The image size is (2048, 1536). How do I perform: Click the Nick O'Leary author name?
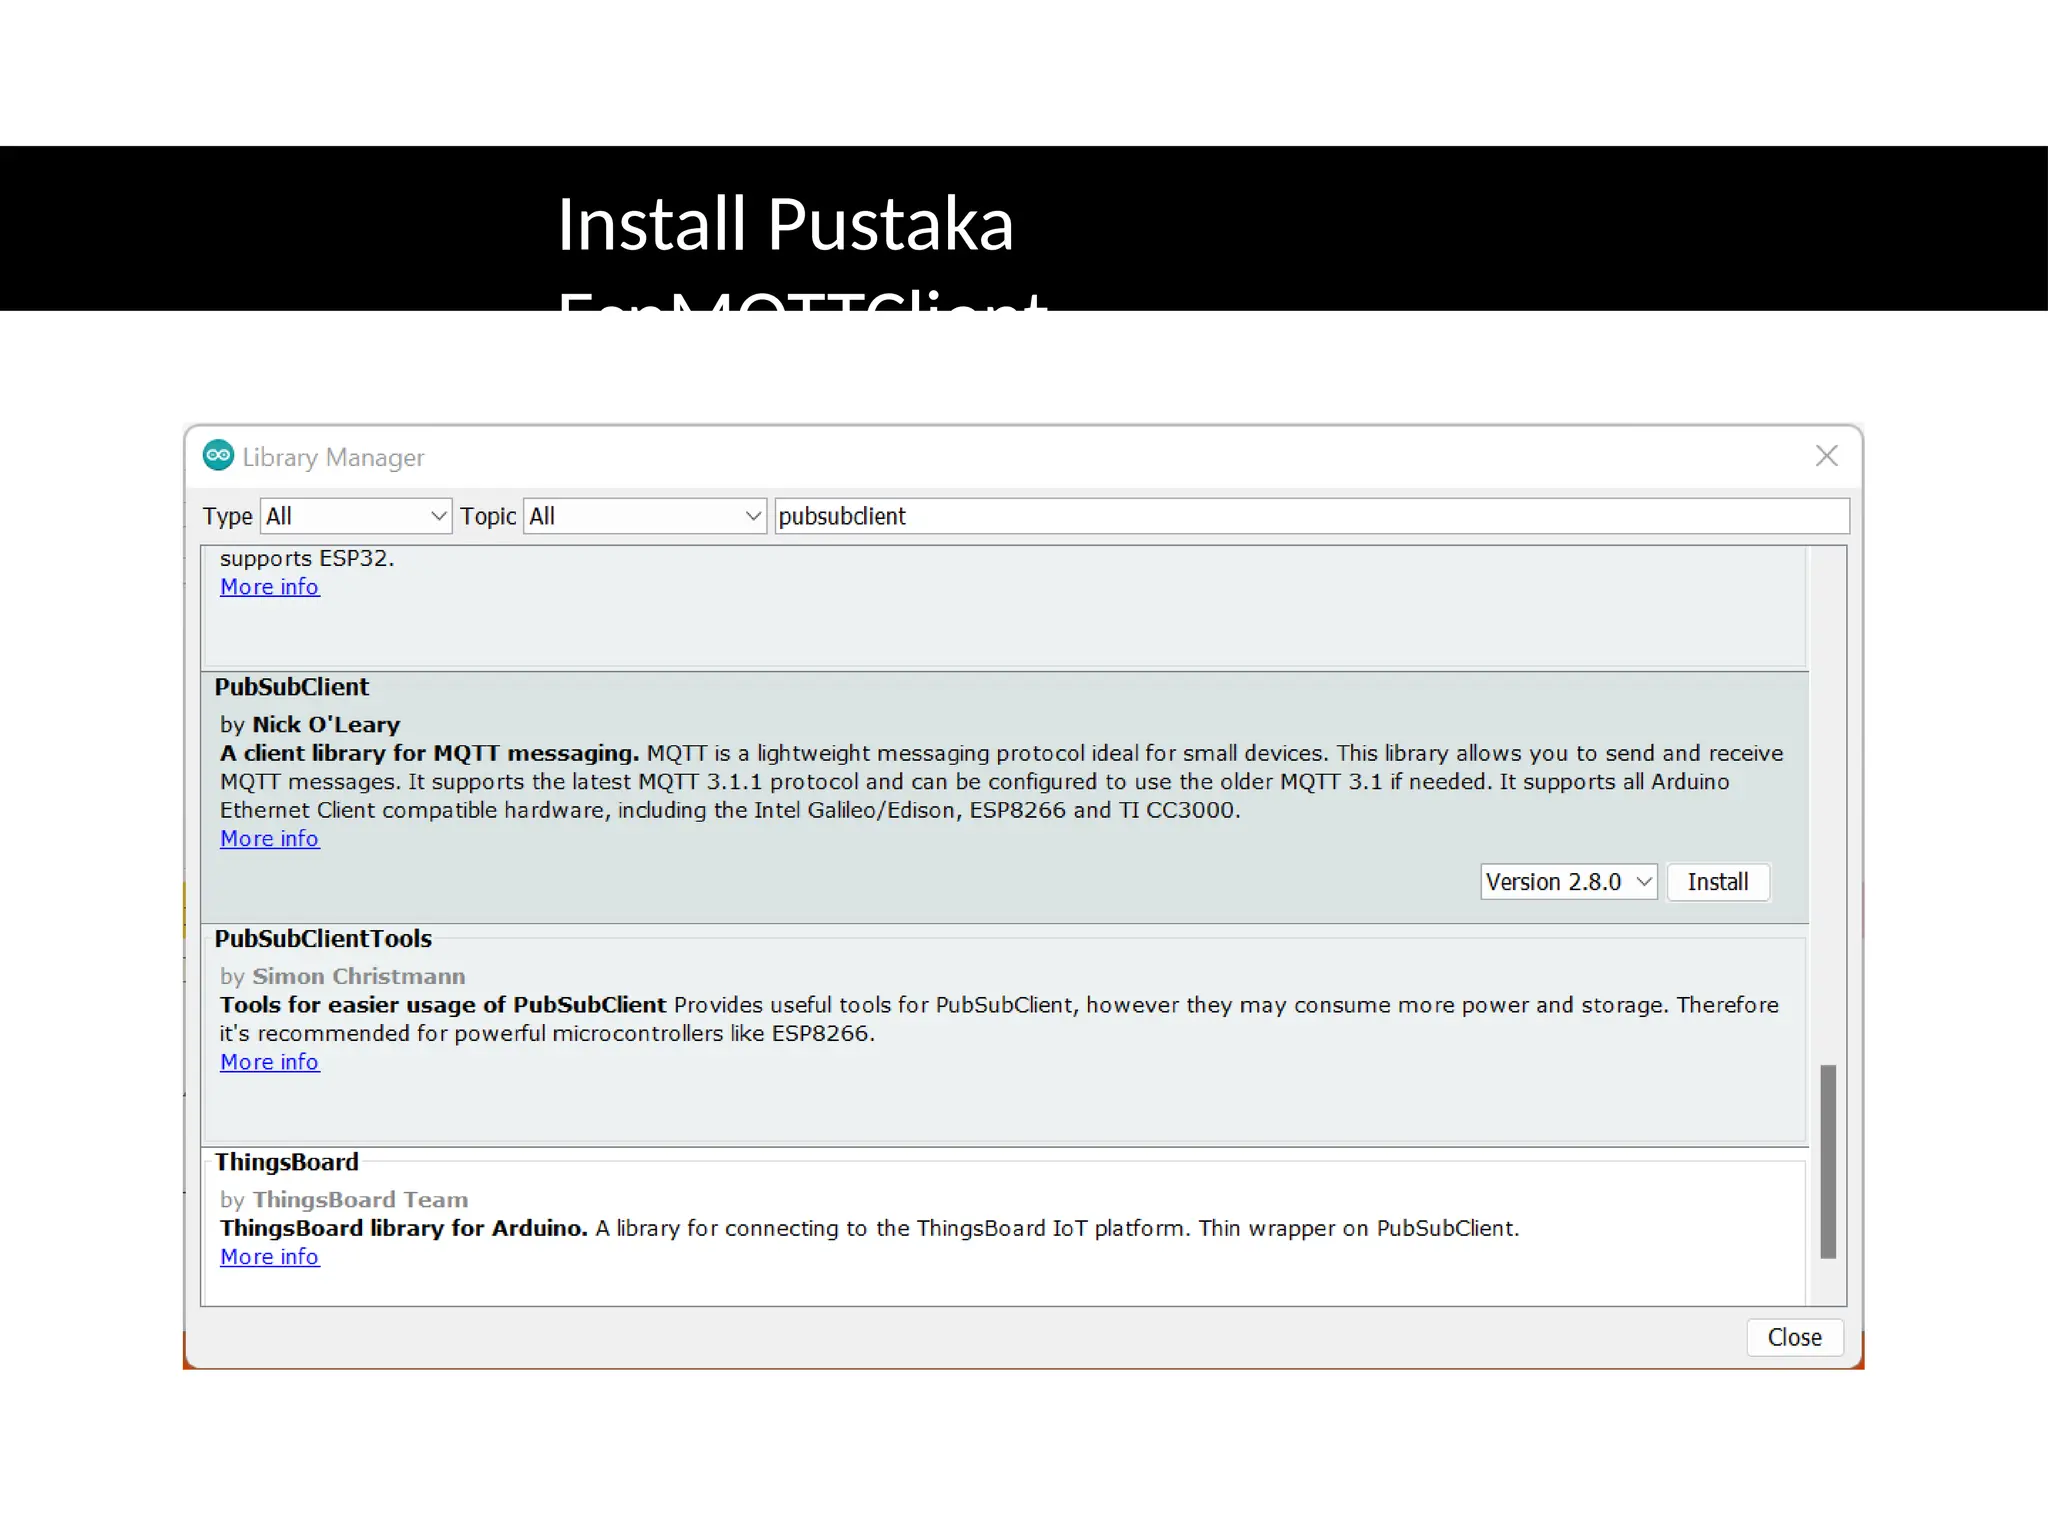[325, 725]
